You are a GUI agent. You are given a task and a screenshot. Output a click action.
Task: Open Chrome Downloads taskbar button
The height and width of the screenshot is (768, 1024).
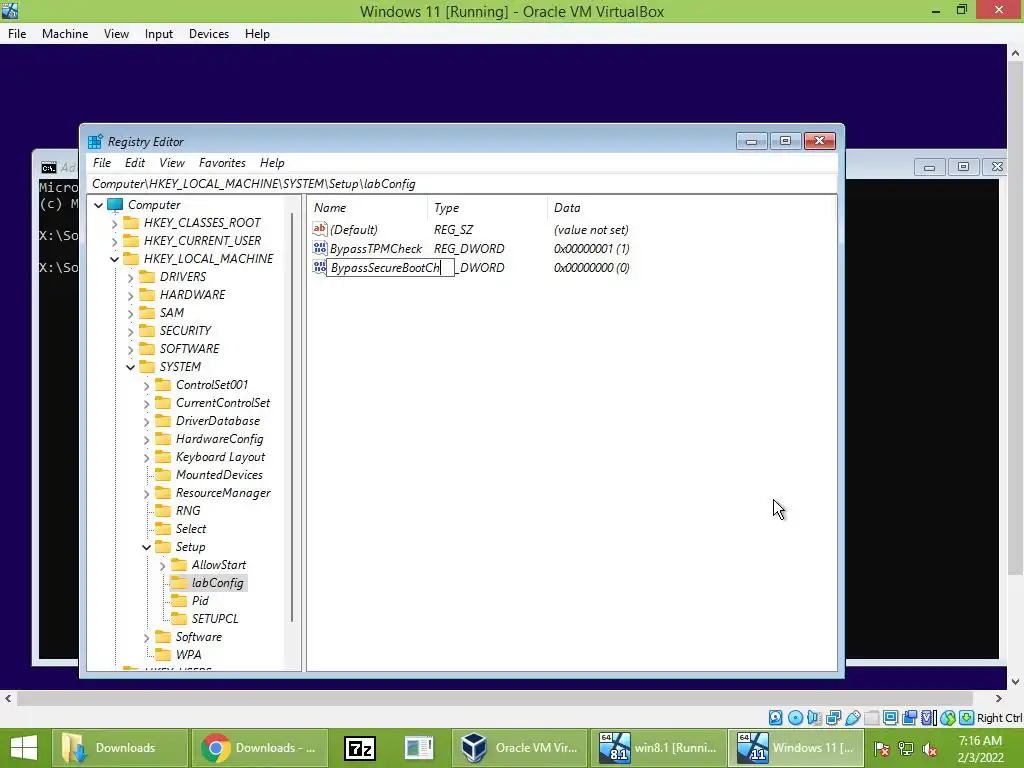coord(259,748)
